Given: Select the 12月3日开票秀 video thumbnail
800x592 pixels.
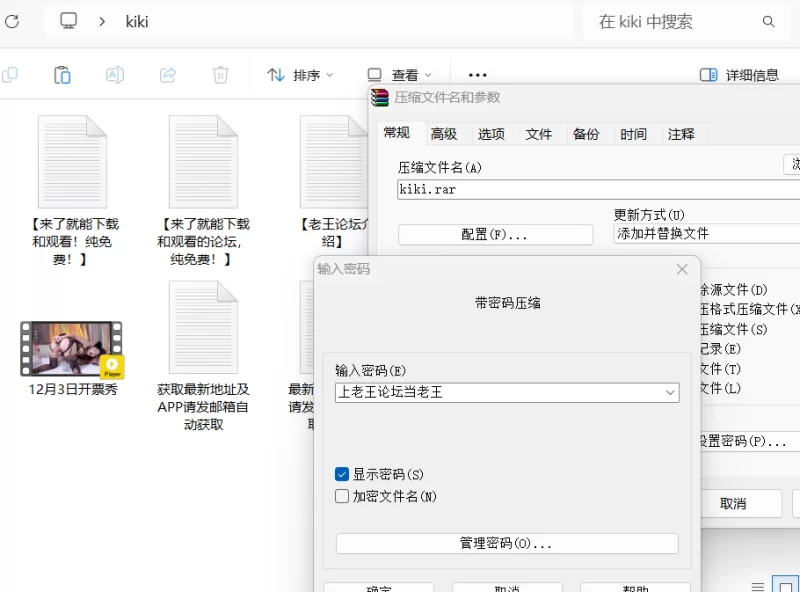Looking at the screenshot, I should click(72, 349).
